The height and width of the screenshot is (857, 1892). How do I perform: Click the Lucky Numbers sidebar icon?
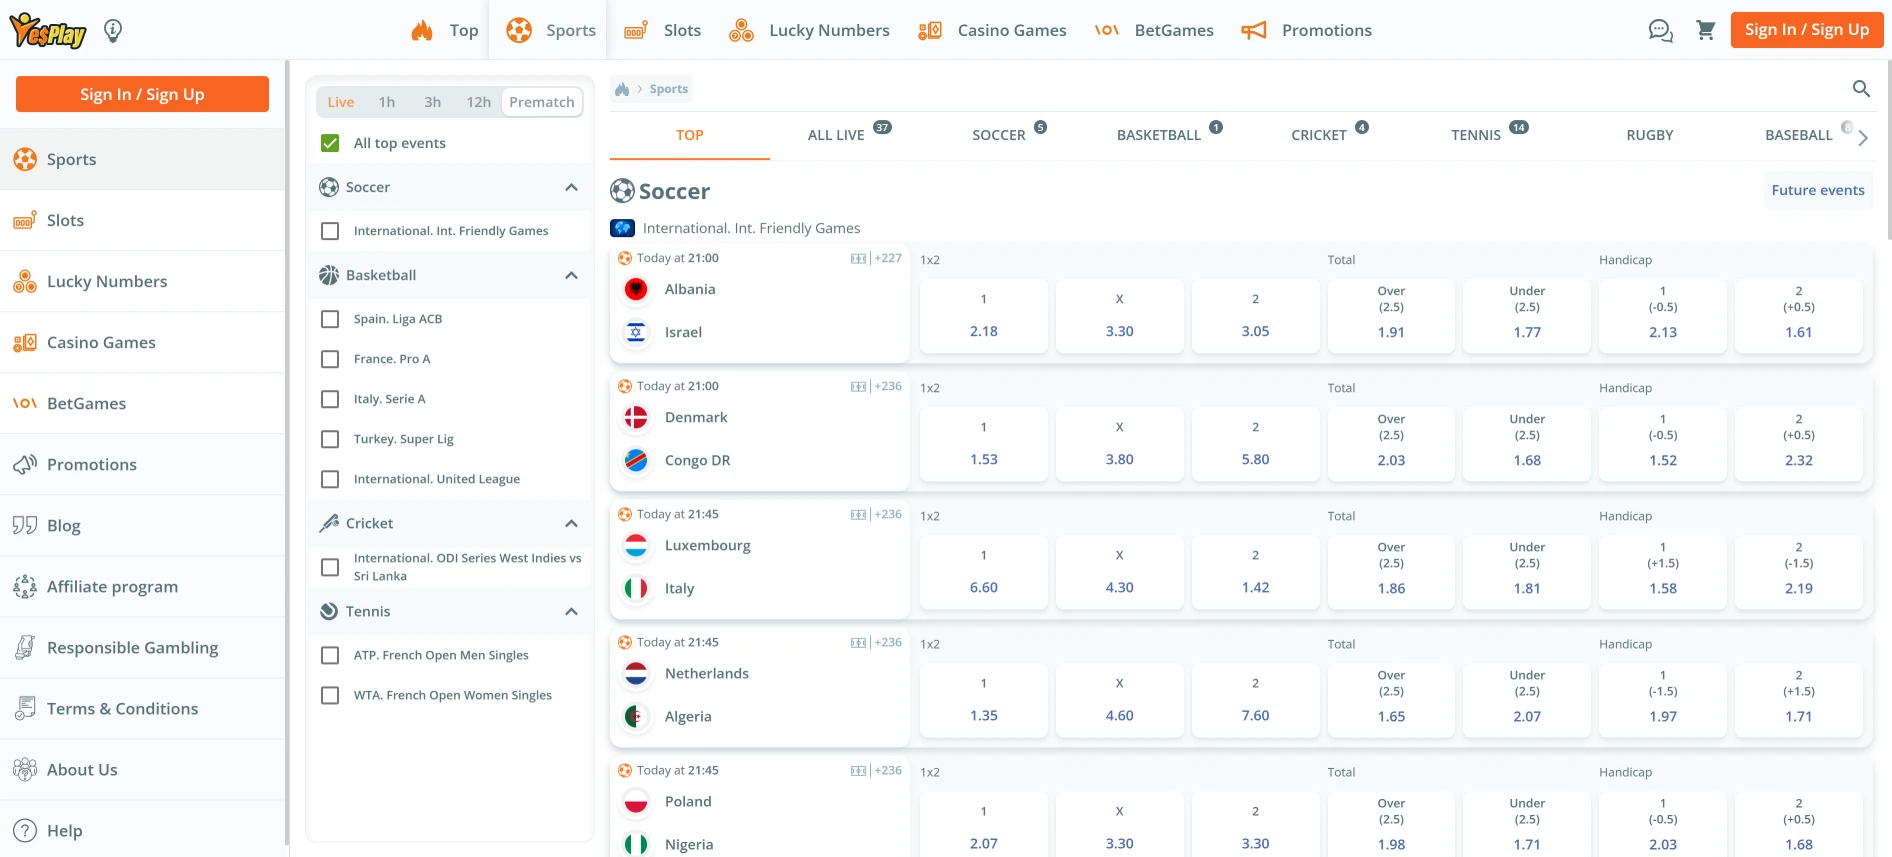coord(25,281)
